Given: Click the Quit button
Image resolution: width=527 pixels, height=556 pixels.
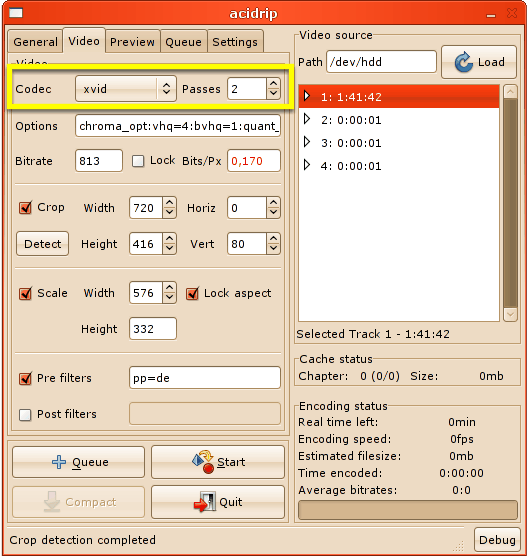Looking at the screenshot, I should tap(218, 502).
